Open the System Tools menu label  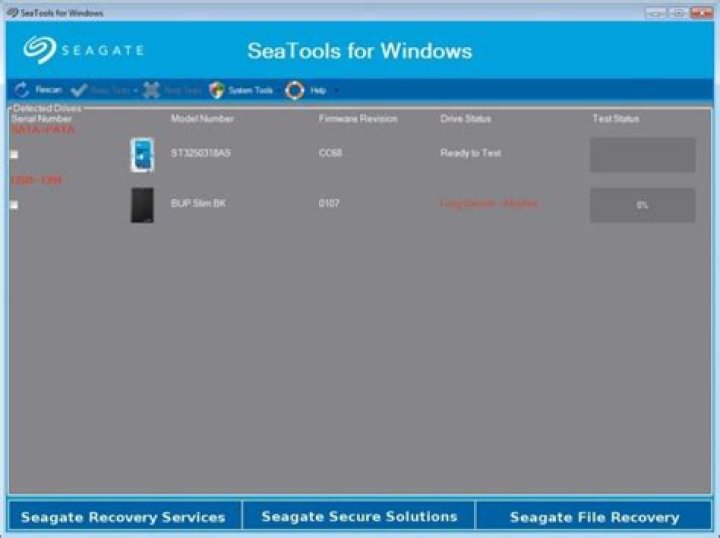coord(251,90)
